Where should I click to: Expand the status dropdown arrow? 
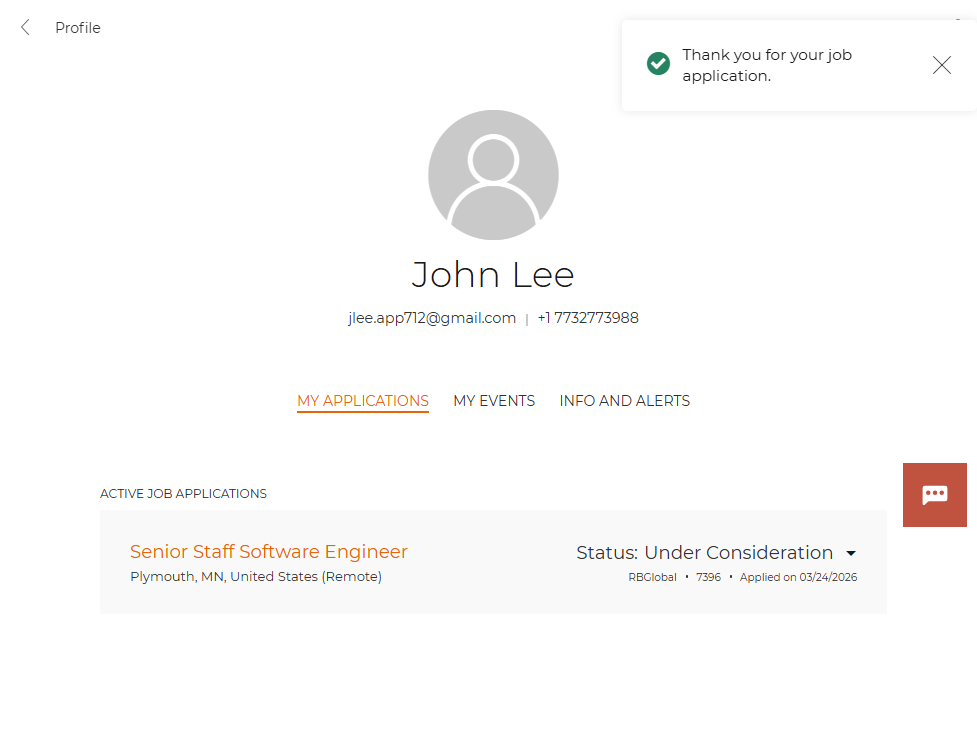coord(851,553)
